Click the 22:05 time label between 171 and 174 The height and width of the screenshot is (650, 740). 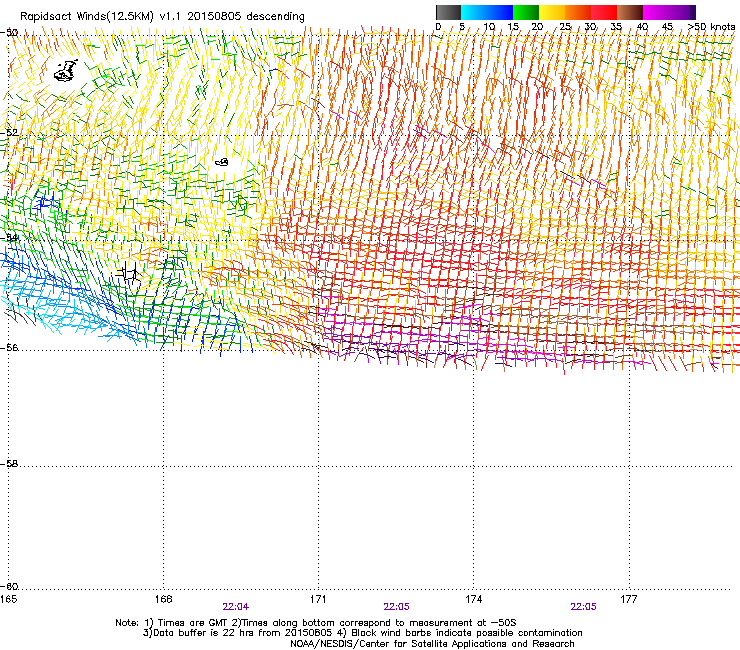click(396, 607)
